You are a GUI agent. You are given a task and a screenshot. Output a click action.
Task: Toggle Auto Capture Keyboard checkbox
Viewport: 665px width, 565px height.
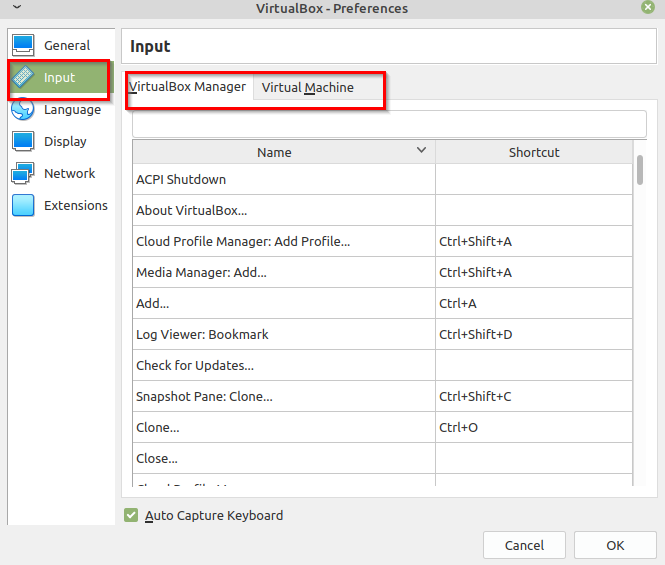point(131,515)
